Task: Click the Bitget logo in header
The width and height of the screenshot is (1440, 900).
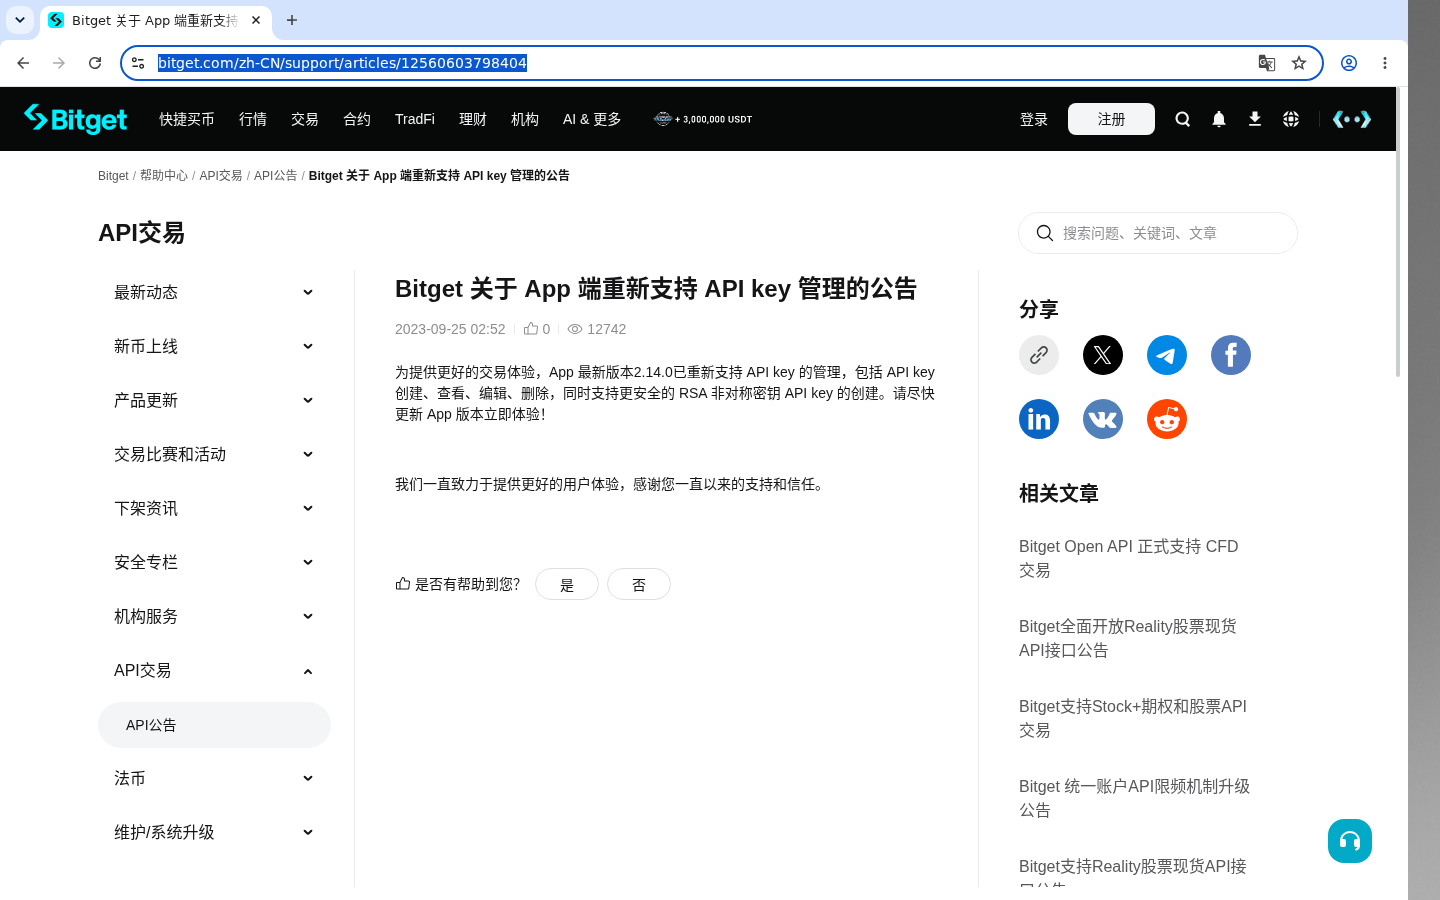Action: click(76, 119)
